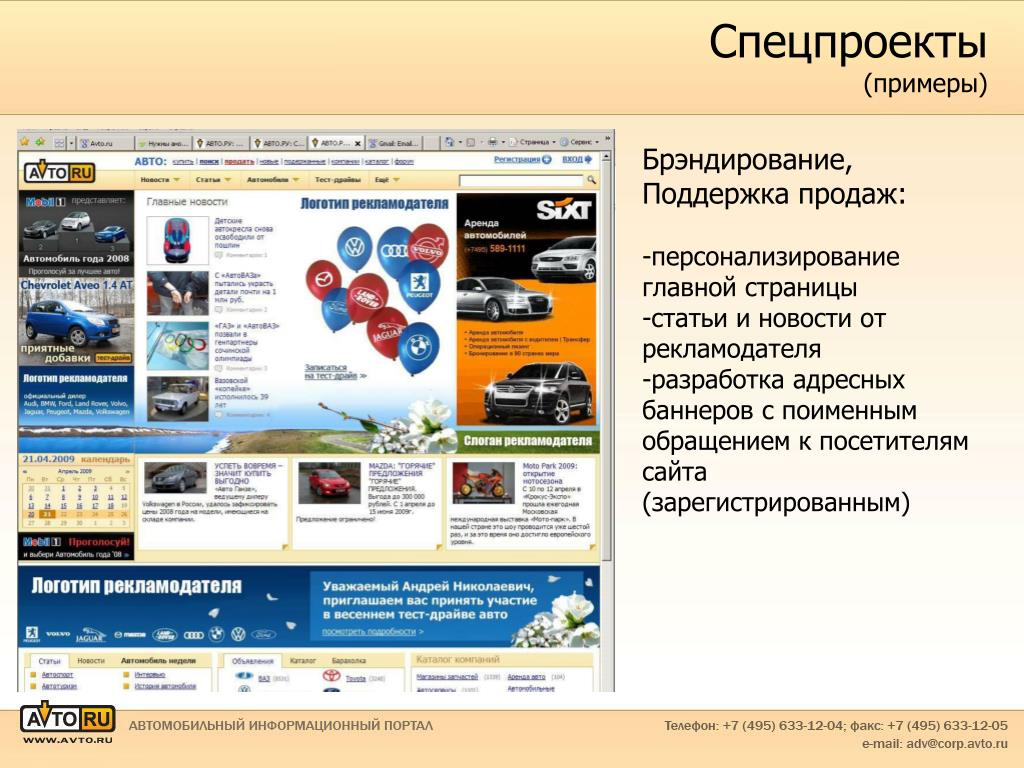The height and width of the screenshot is (768, 1024).
Task: Click Ford oval logo in blue banner
Action: pos(264,635)
